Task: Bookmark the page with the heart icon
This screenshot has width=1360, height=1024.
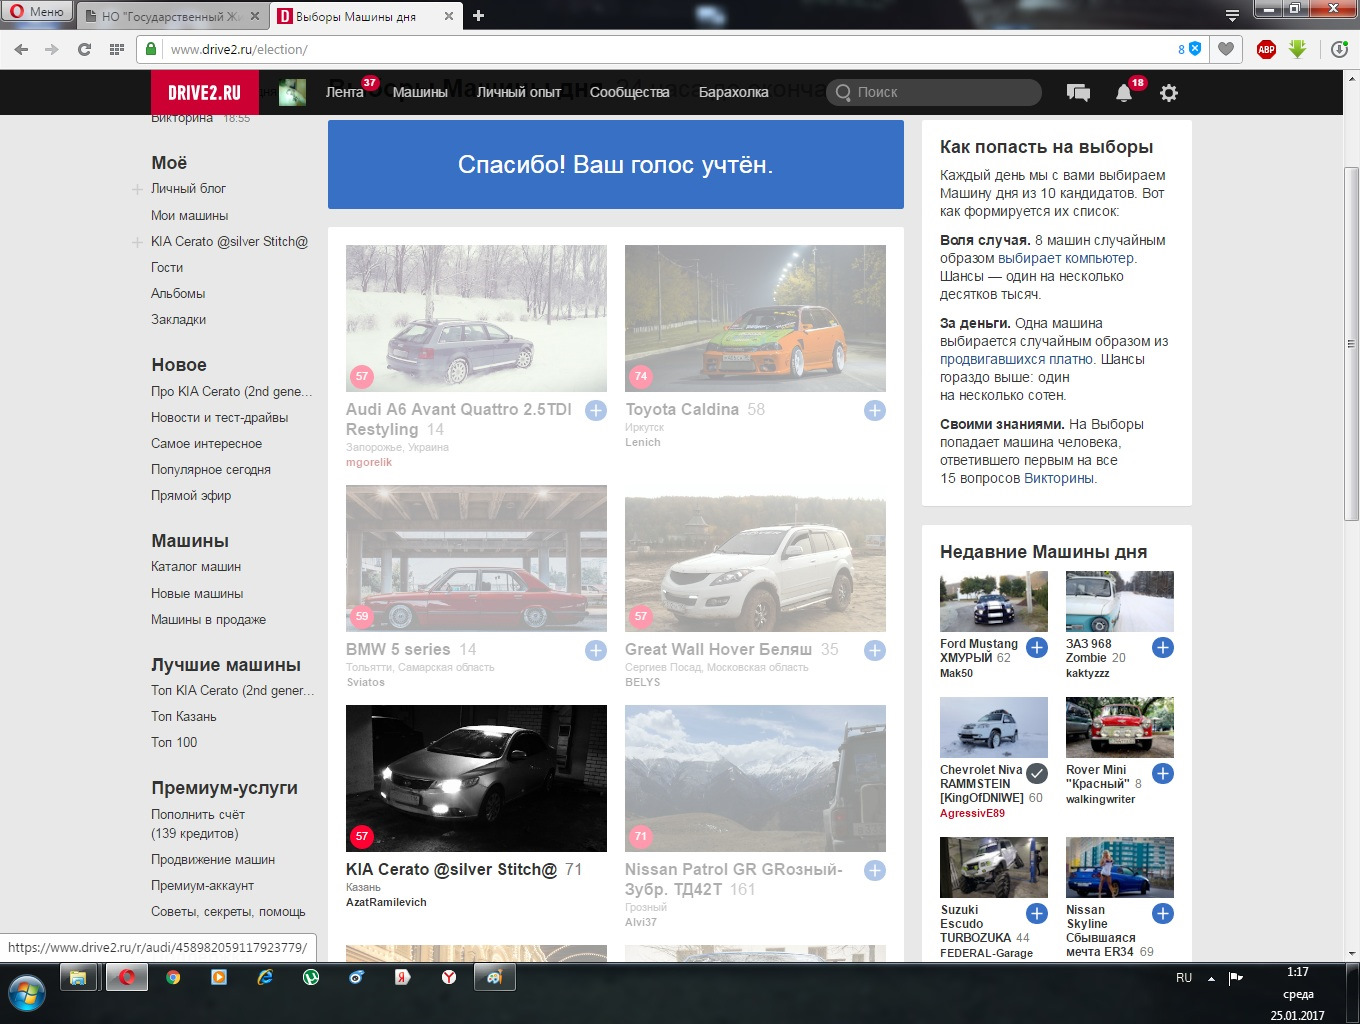Action: [1225, 49]
